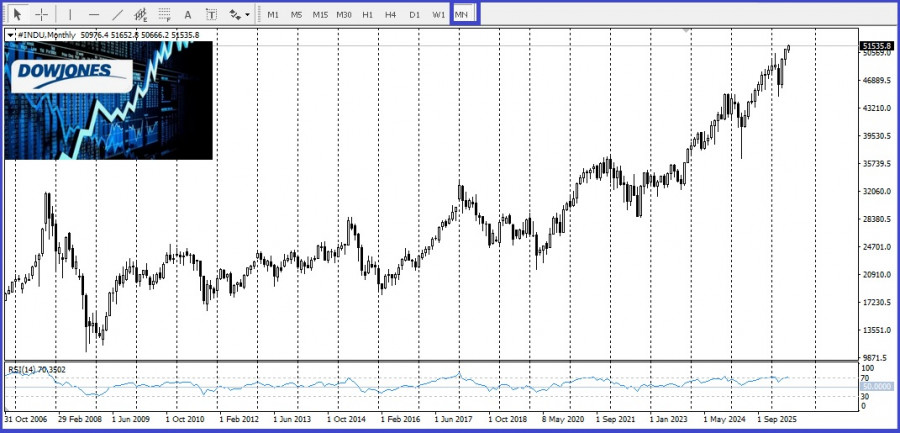
Task: Open the Arrows tool dropdown arrow
Action: [x=247, y=15]
